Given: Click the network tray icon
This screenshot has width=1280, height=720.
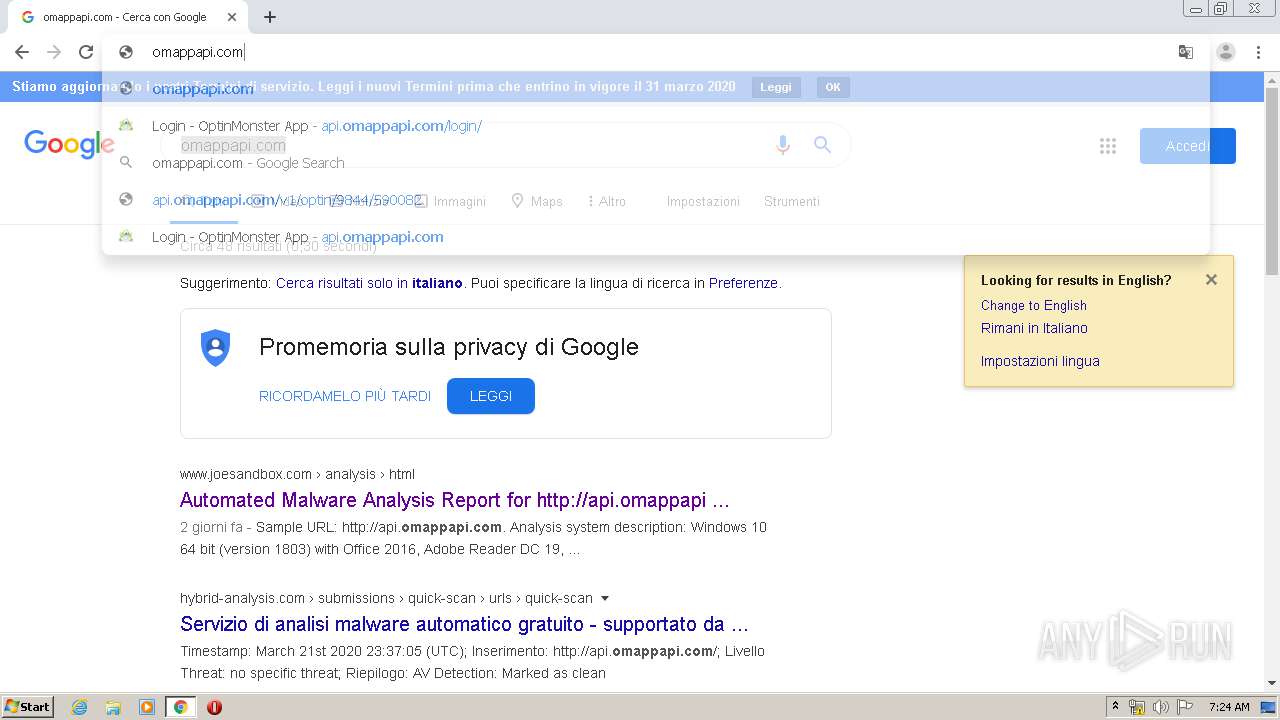Looking at the screenshot, I should point(1137,707).
